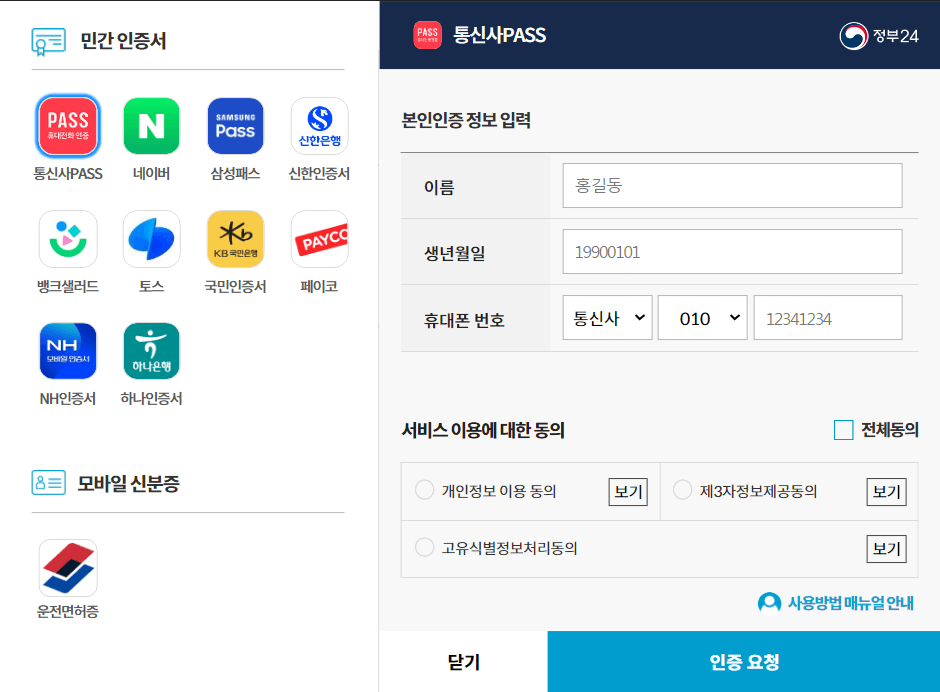This screenshot has width=940, height=692.
Task: Select the 통신사PASS certificate icon
Action: [68, 126]
